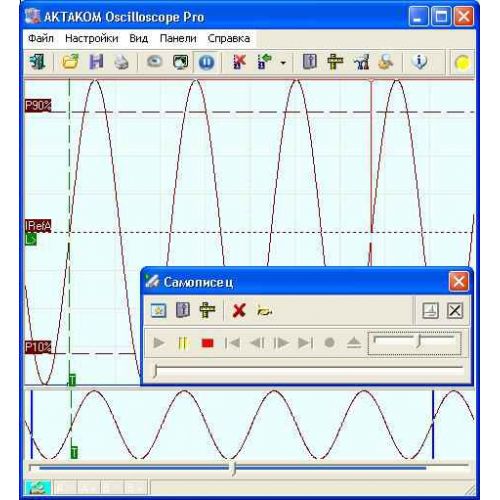Click the playback speed slider in recorder

click(415, 343)
